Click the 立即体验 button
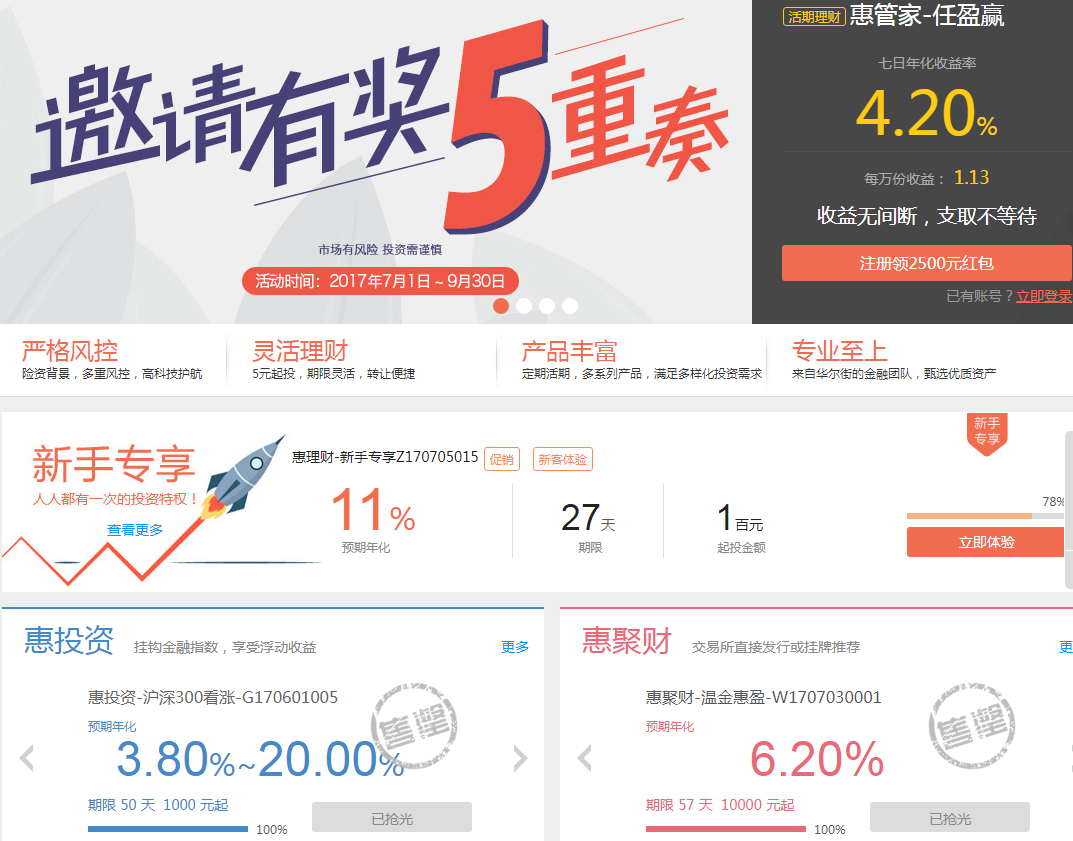Image resolution: width=1073 pixels, height=841 pixels. 985,542
